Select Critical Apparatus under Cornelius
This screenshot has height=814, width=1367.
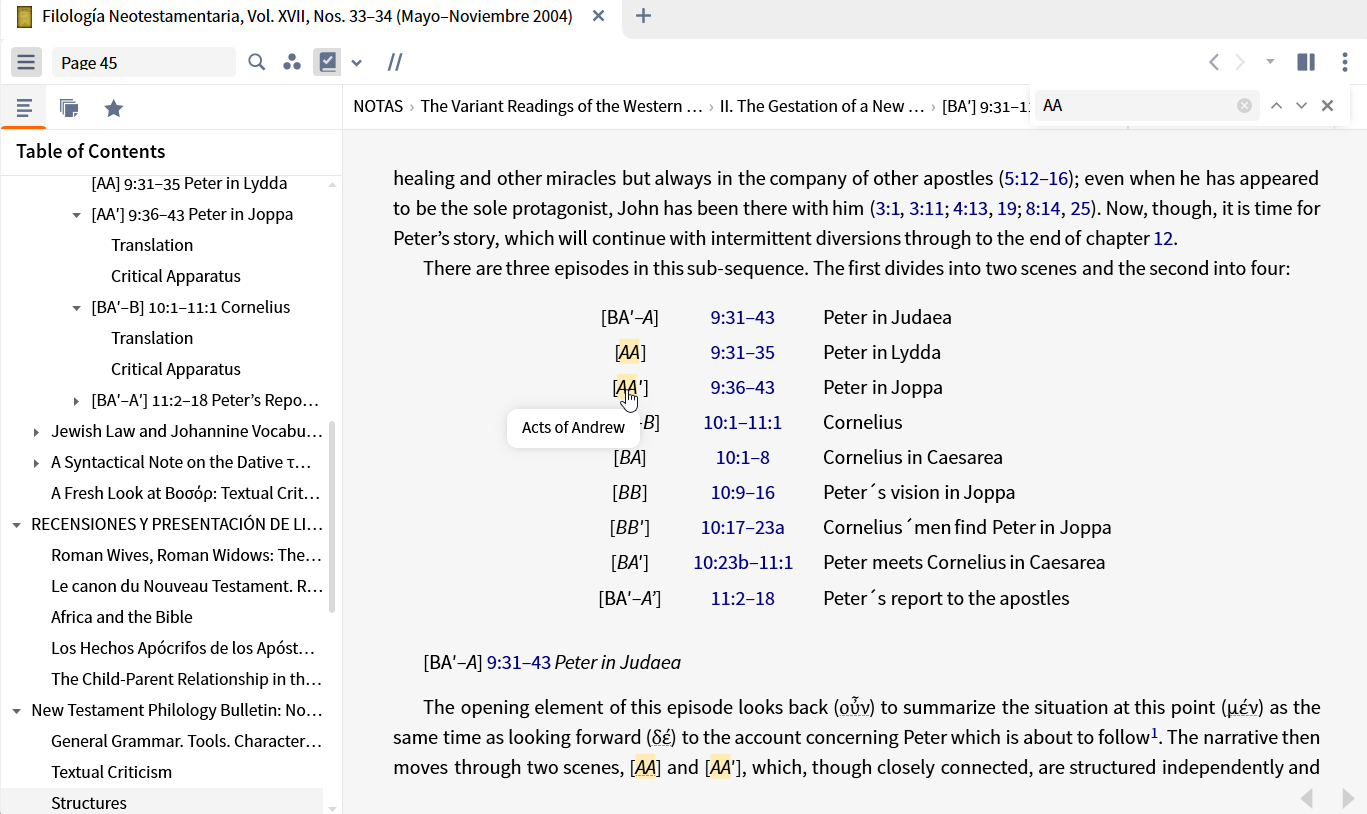pos(176,369)
